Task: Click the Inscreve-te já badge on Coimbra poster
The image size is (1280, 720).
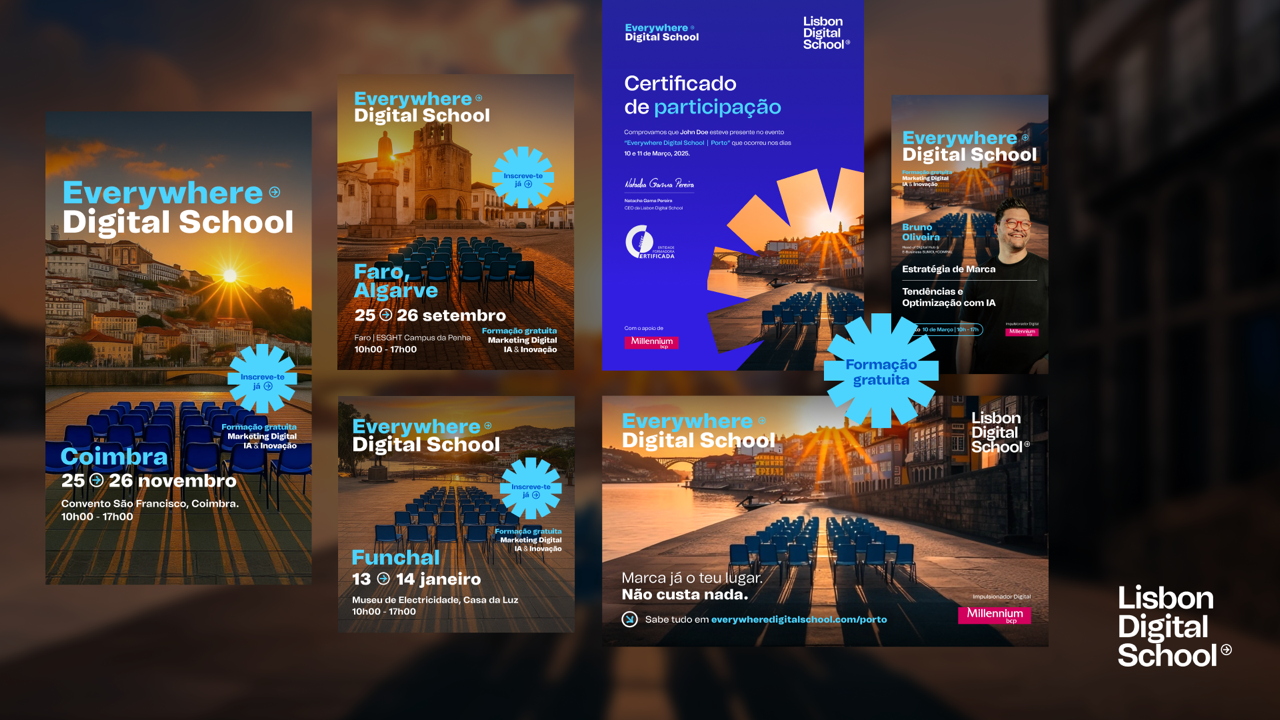Action: 262,380
